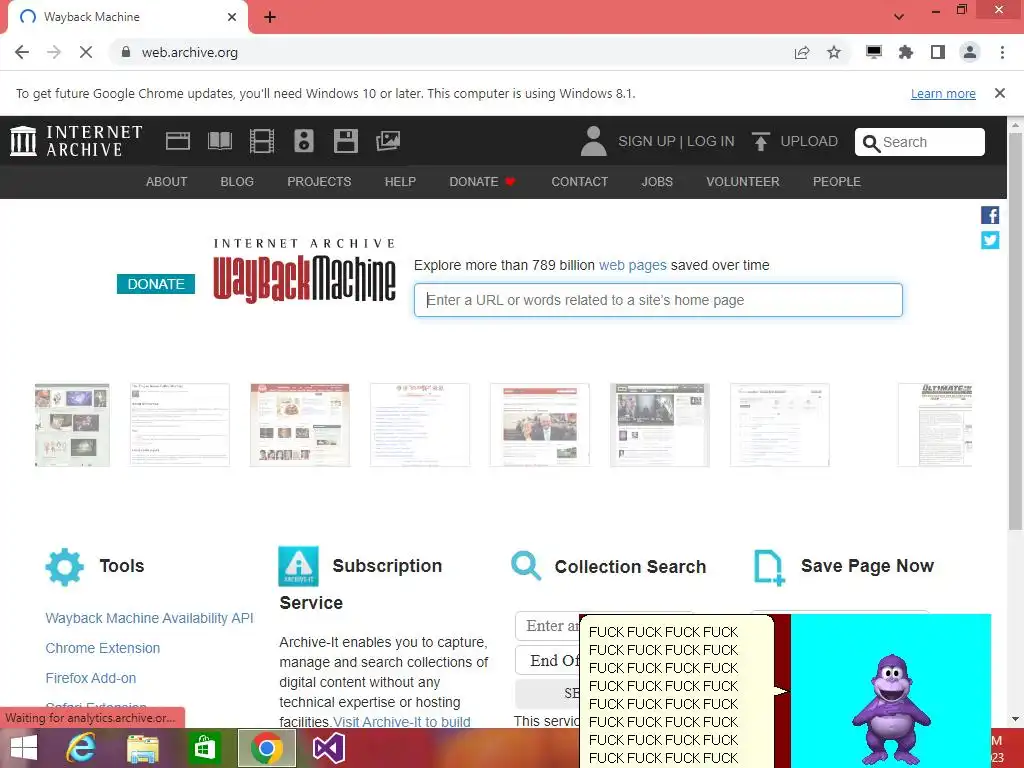
Task: Click the purple BonziBuddy gorilla
Action: click(891, 709)
